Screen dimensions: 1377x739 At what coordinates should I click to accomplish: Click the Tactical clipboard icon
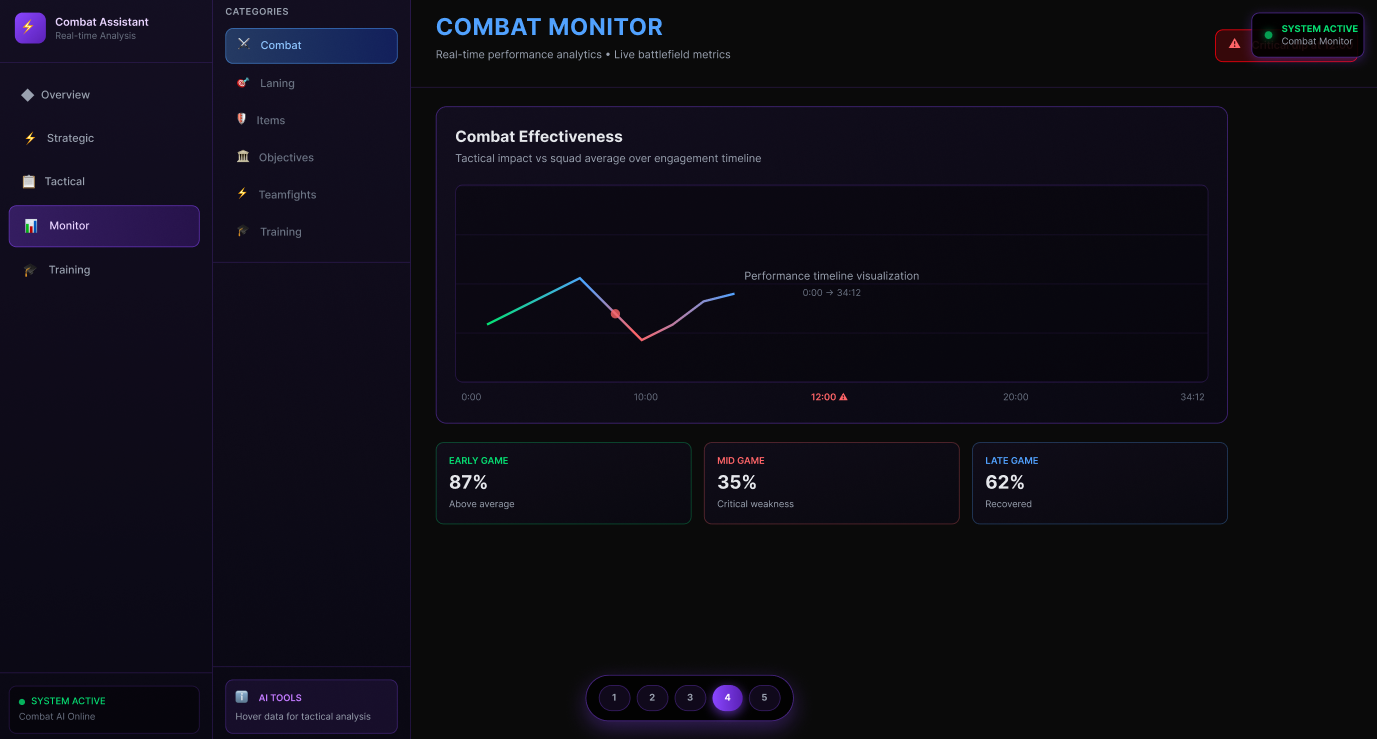point(28,181)
